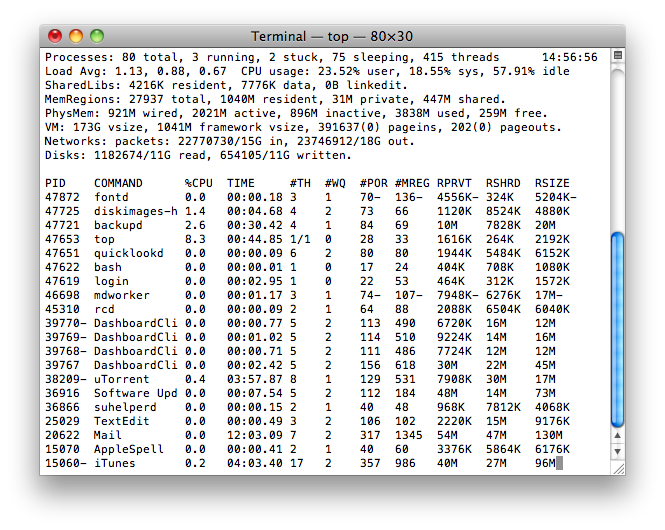
Task: Click the #WQ column header
Action: coord(335,183)
